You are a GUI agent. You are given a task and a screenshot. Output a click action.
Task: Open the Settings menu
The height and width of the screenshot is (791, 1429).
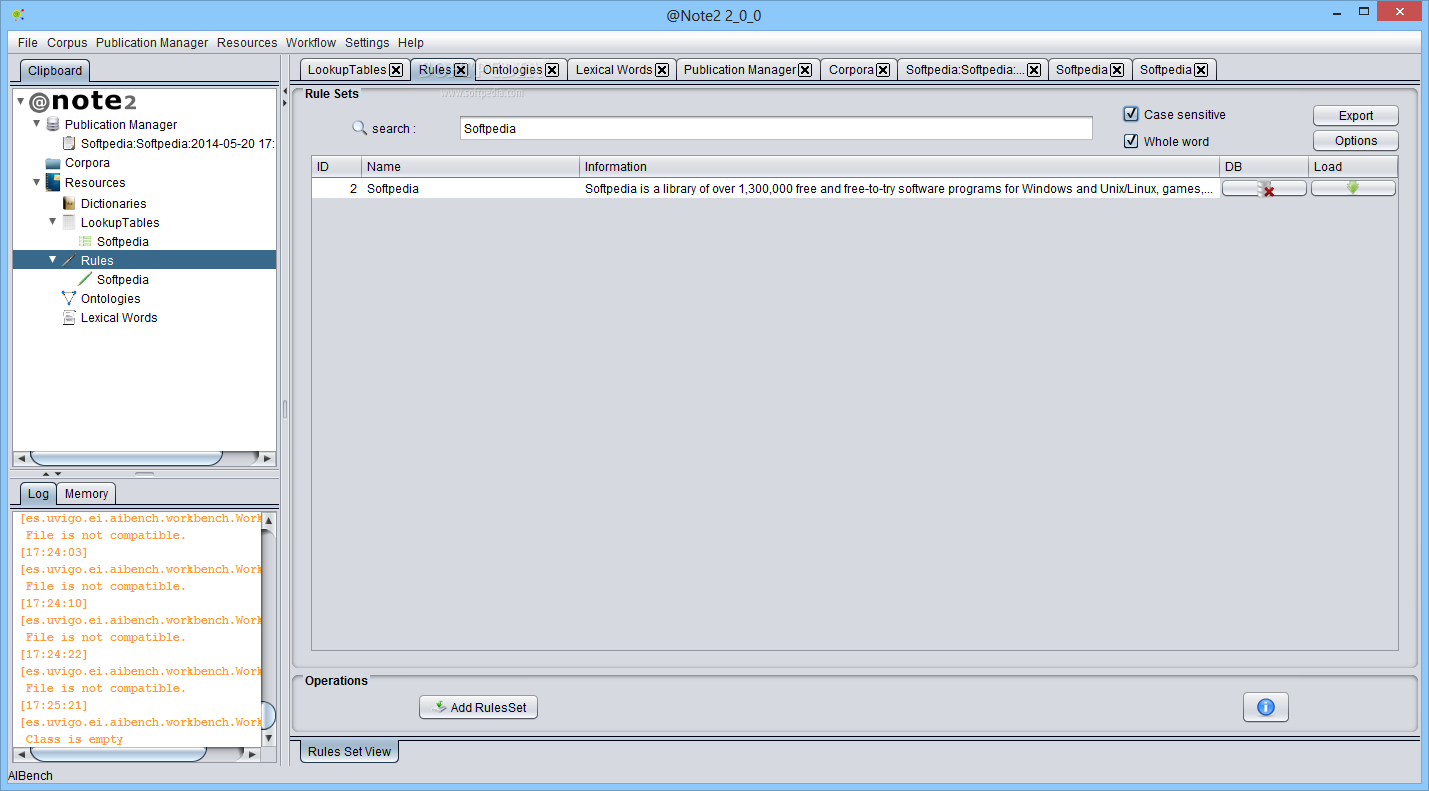[367, 43]
